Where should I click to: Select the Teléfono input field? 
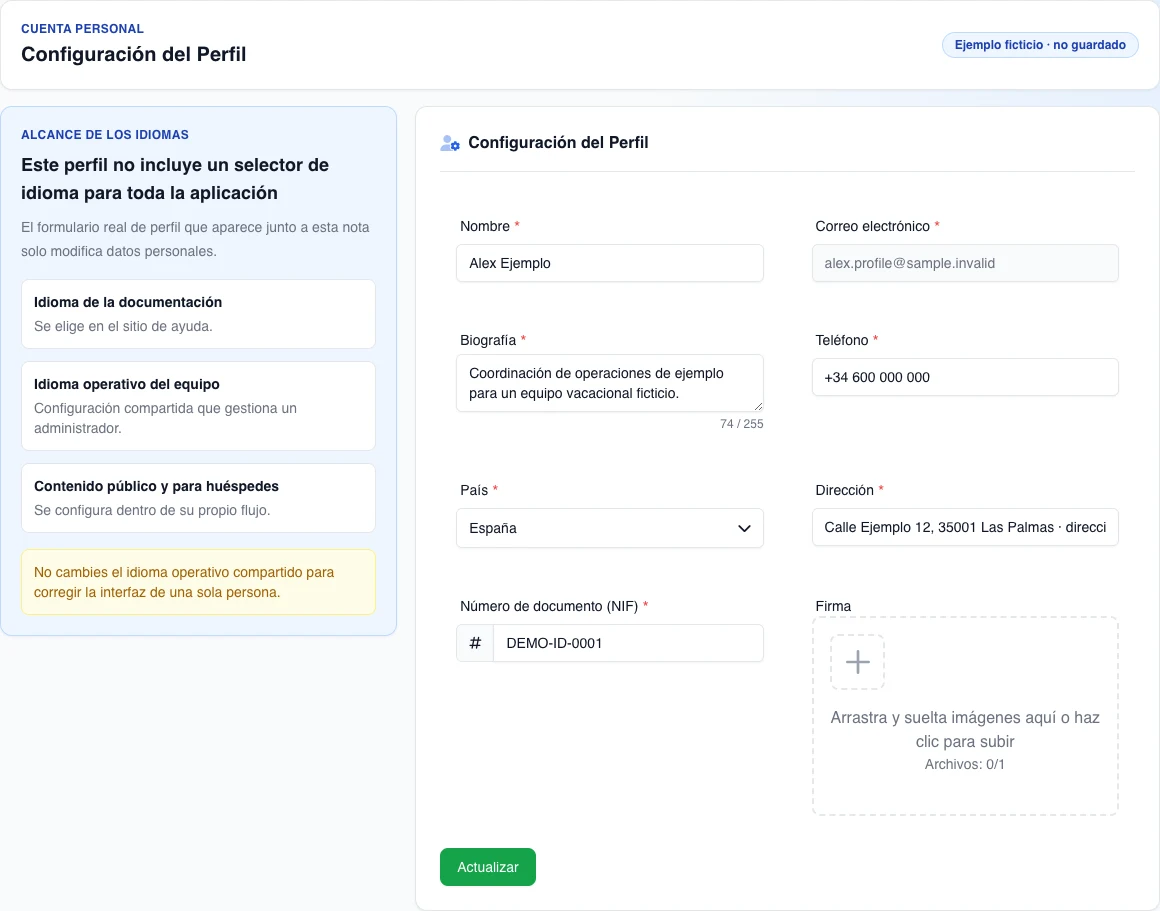point(965,377)
